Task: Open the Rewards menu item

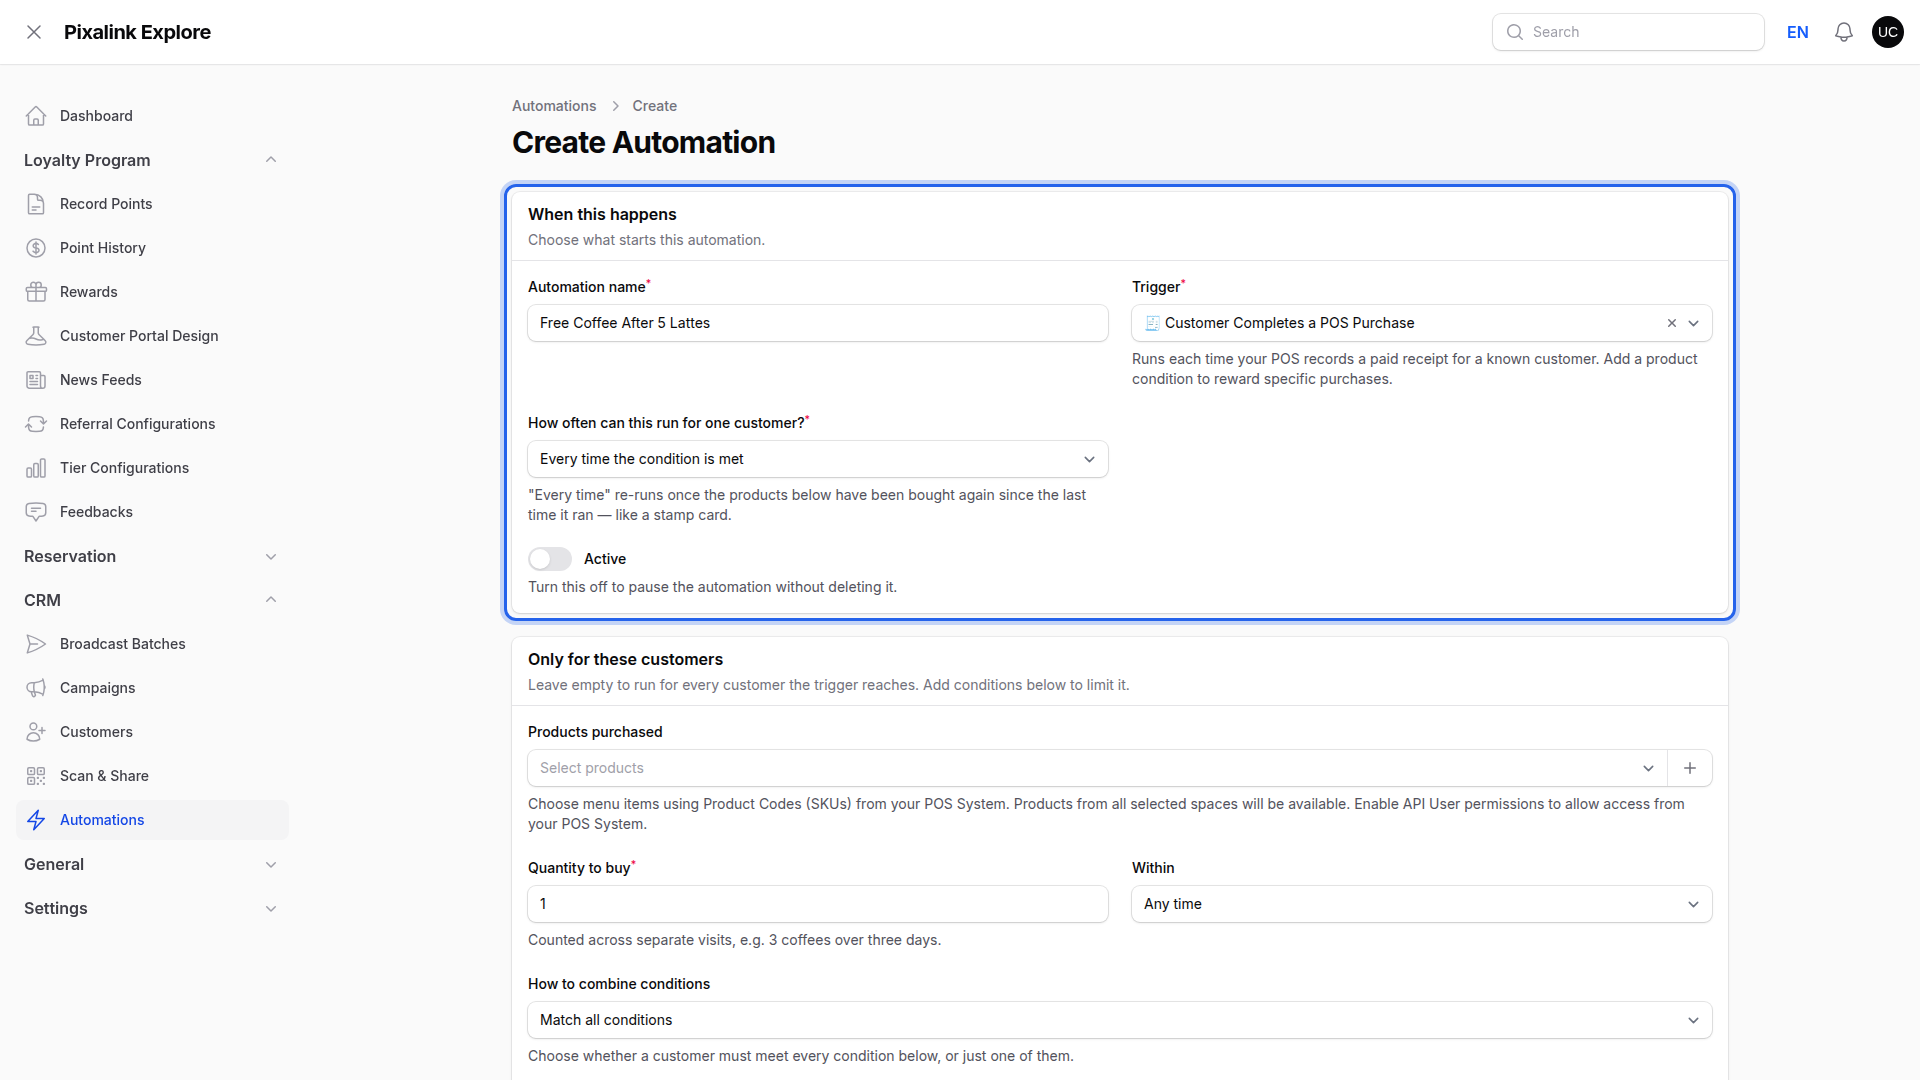Action: pyautogui.click(x=152, y=292)
